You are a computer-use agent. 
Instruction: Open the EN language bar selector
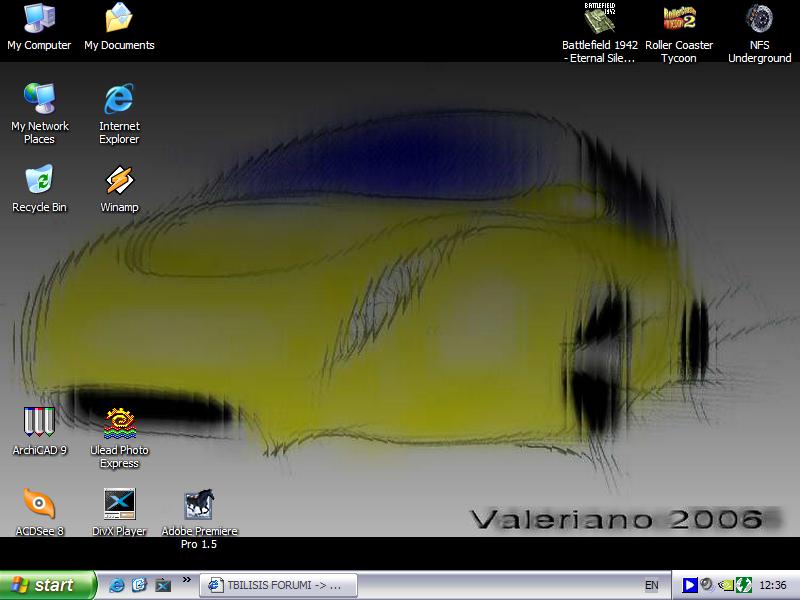pyautogui.click(x=651, y=585)
